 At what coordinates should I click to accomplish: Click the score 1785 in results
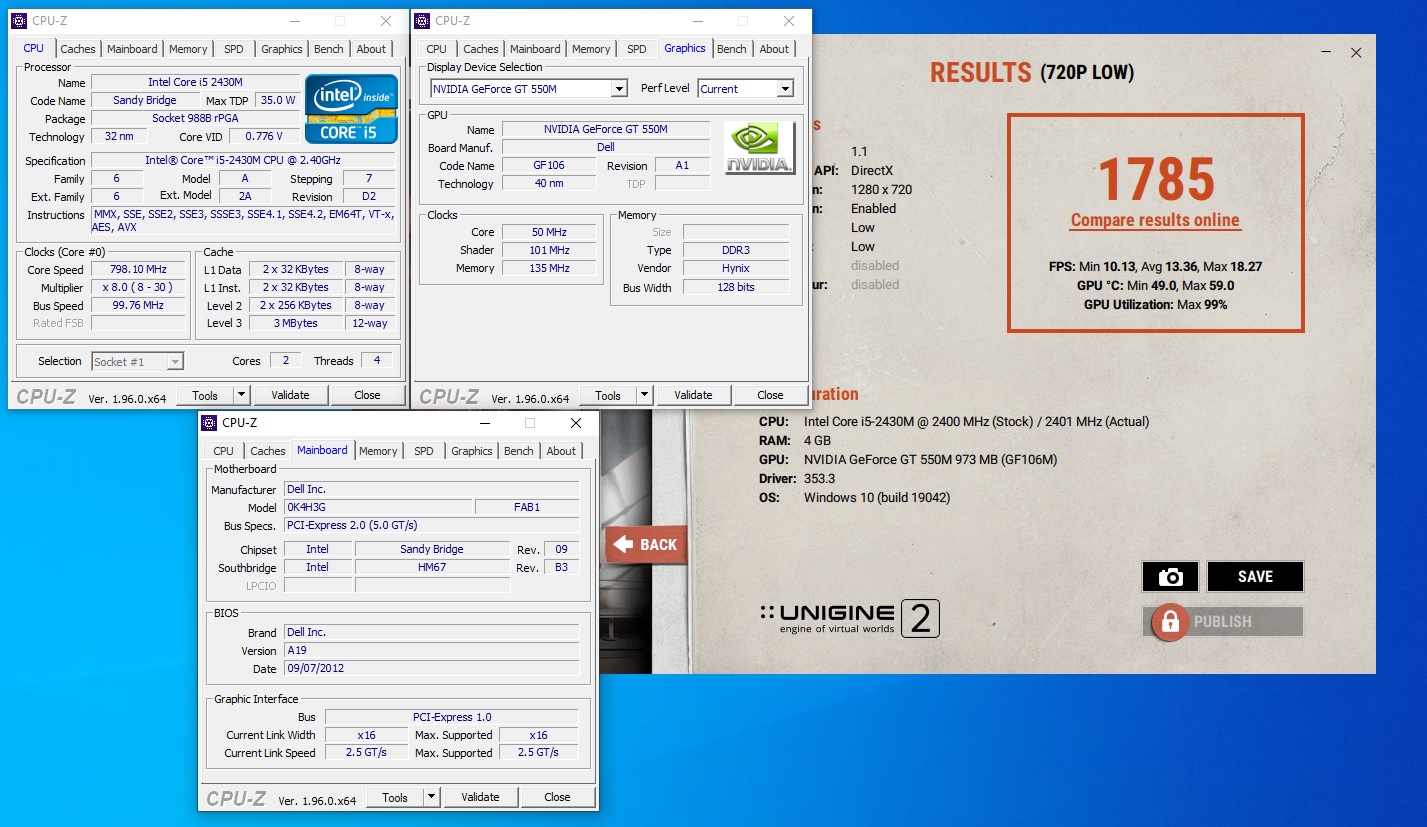pos(1156,179)
